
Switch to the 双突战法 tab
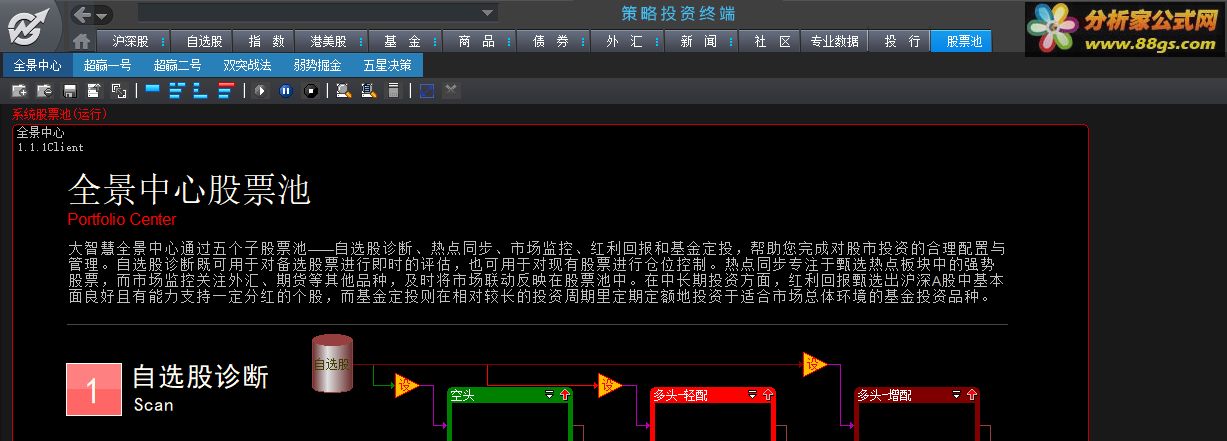point(247,65)
